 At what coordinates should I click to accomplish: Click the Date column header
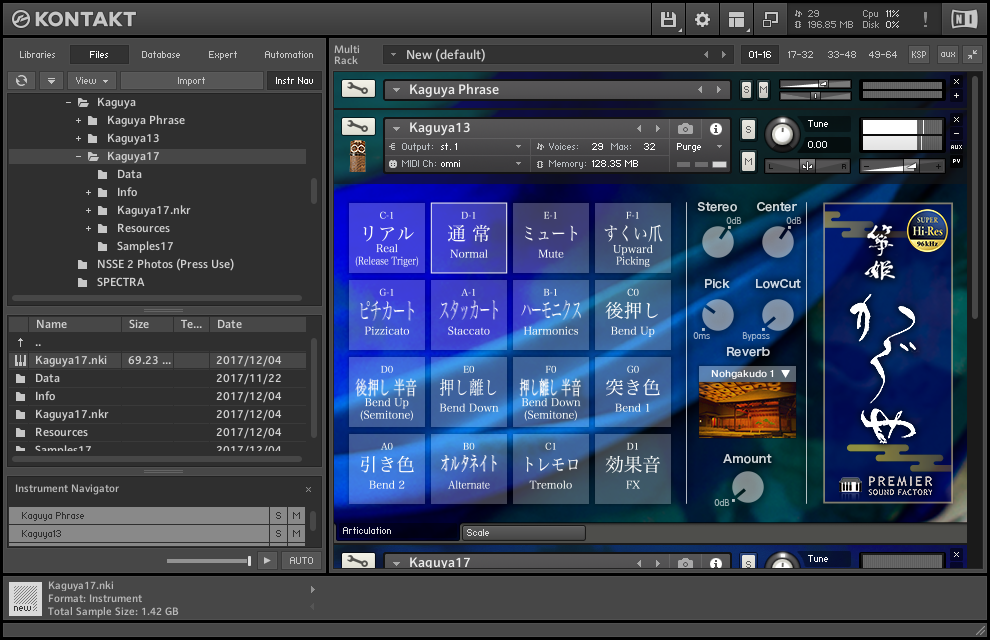coord(258,324)
